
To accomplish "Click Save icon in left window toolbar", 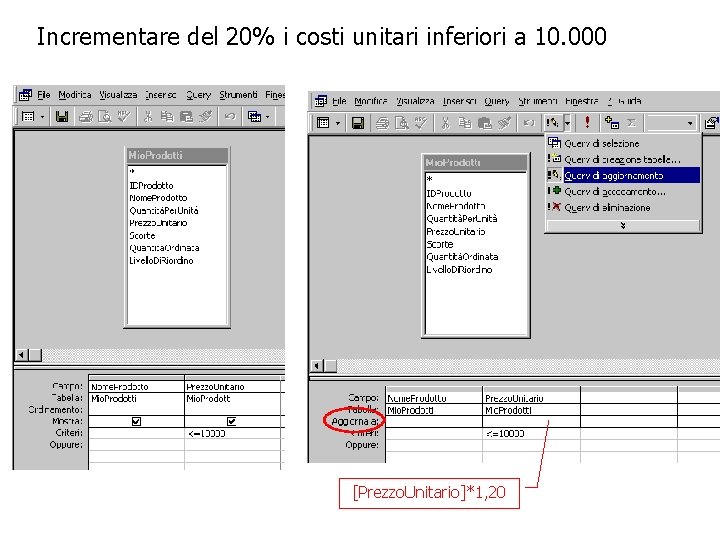I will (62, 117).
